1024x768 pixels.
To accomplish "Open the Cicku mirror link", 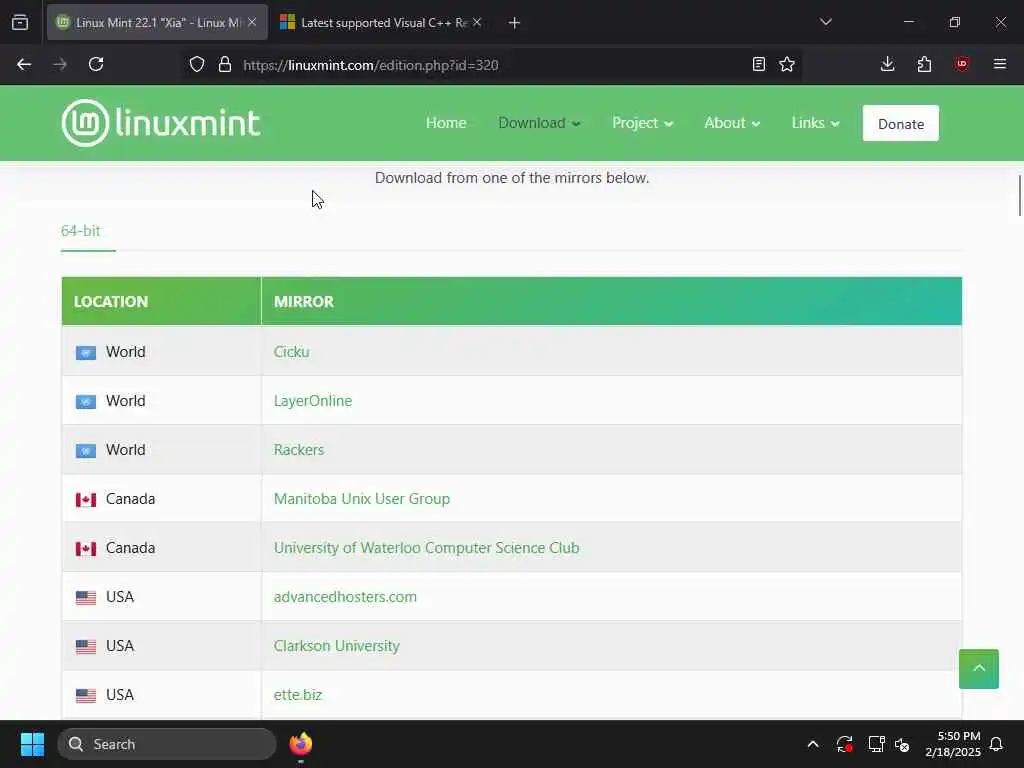I will click(291, 351).
